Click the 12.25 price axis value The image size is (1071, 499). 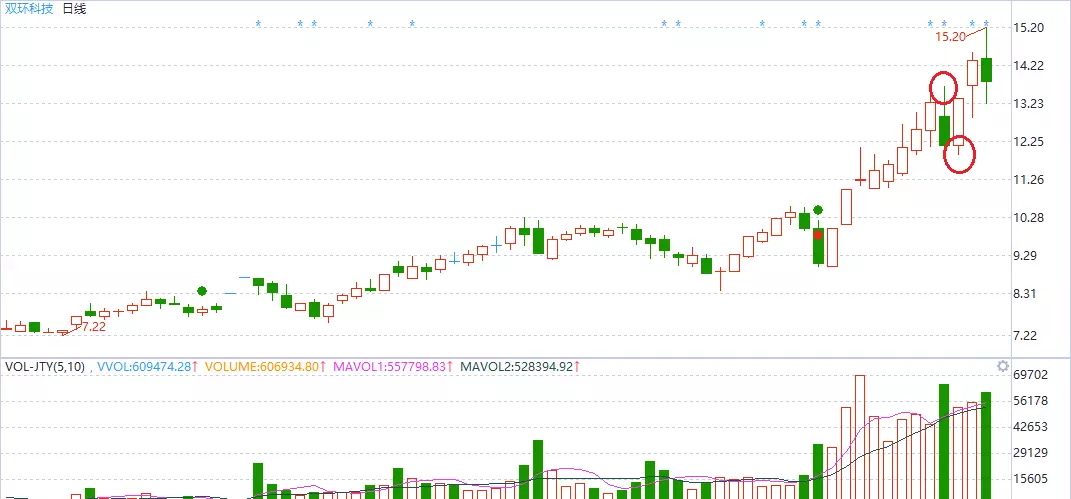point(1029,142)
